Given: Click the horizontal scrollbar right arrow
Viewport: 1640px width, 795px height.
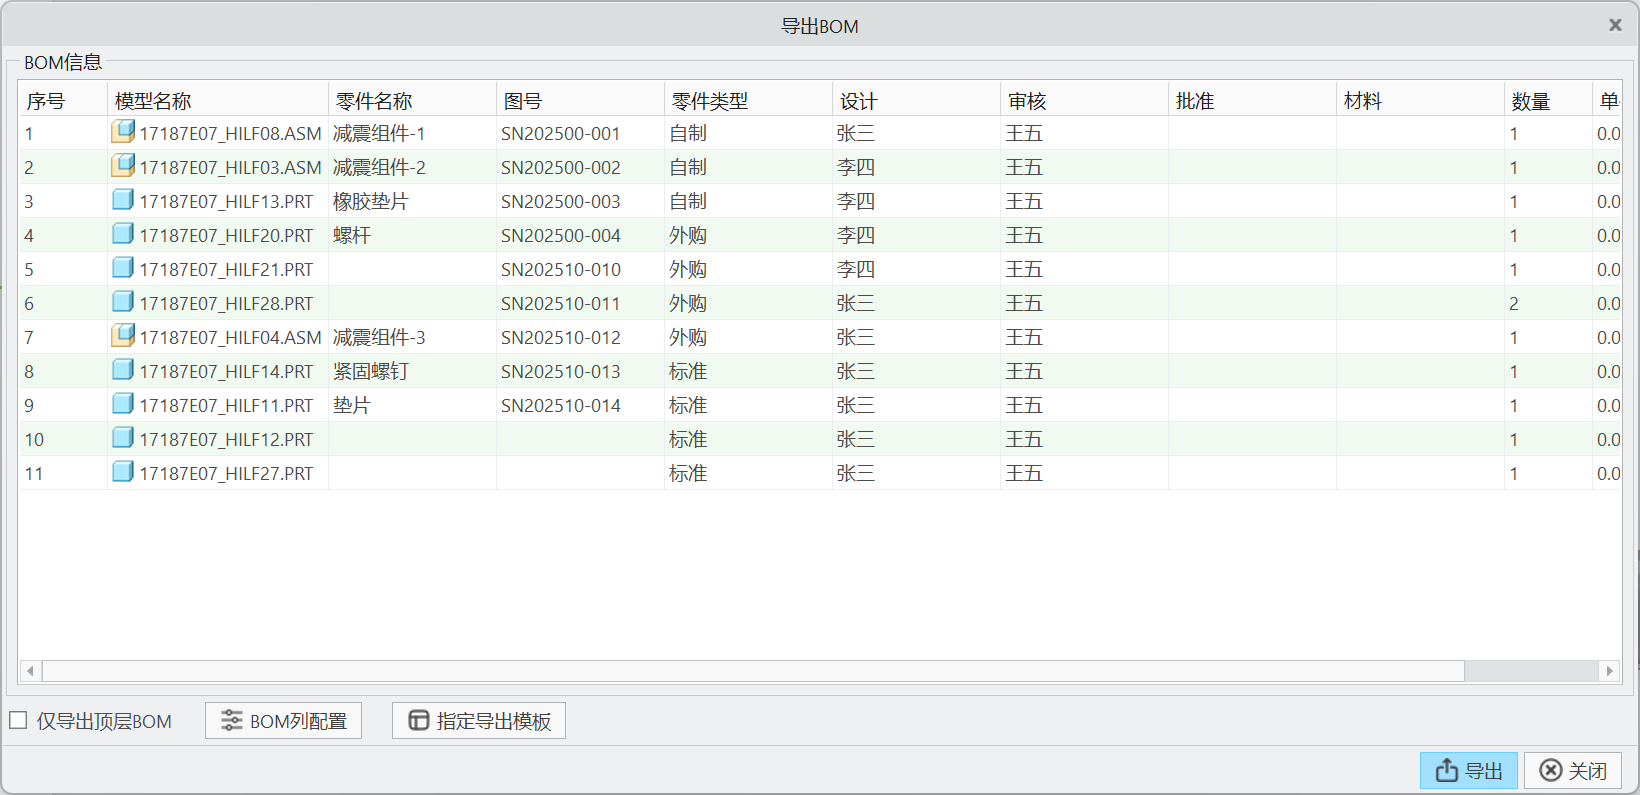Looking at the screenshot, I should click(x=1609, y=671).
